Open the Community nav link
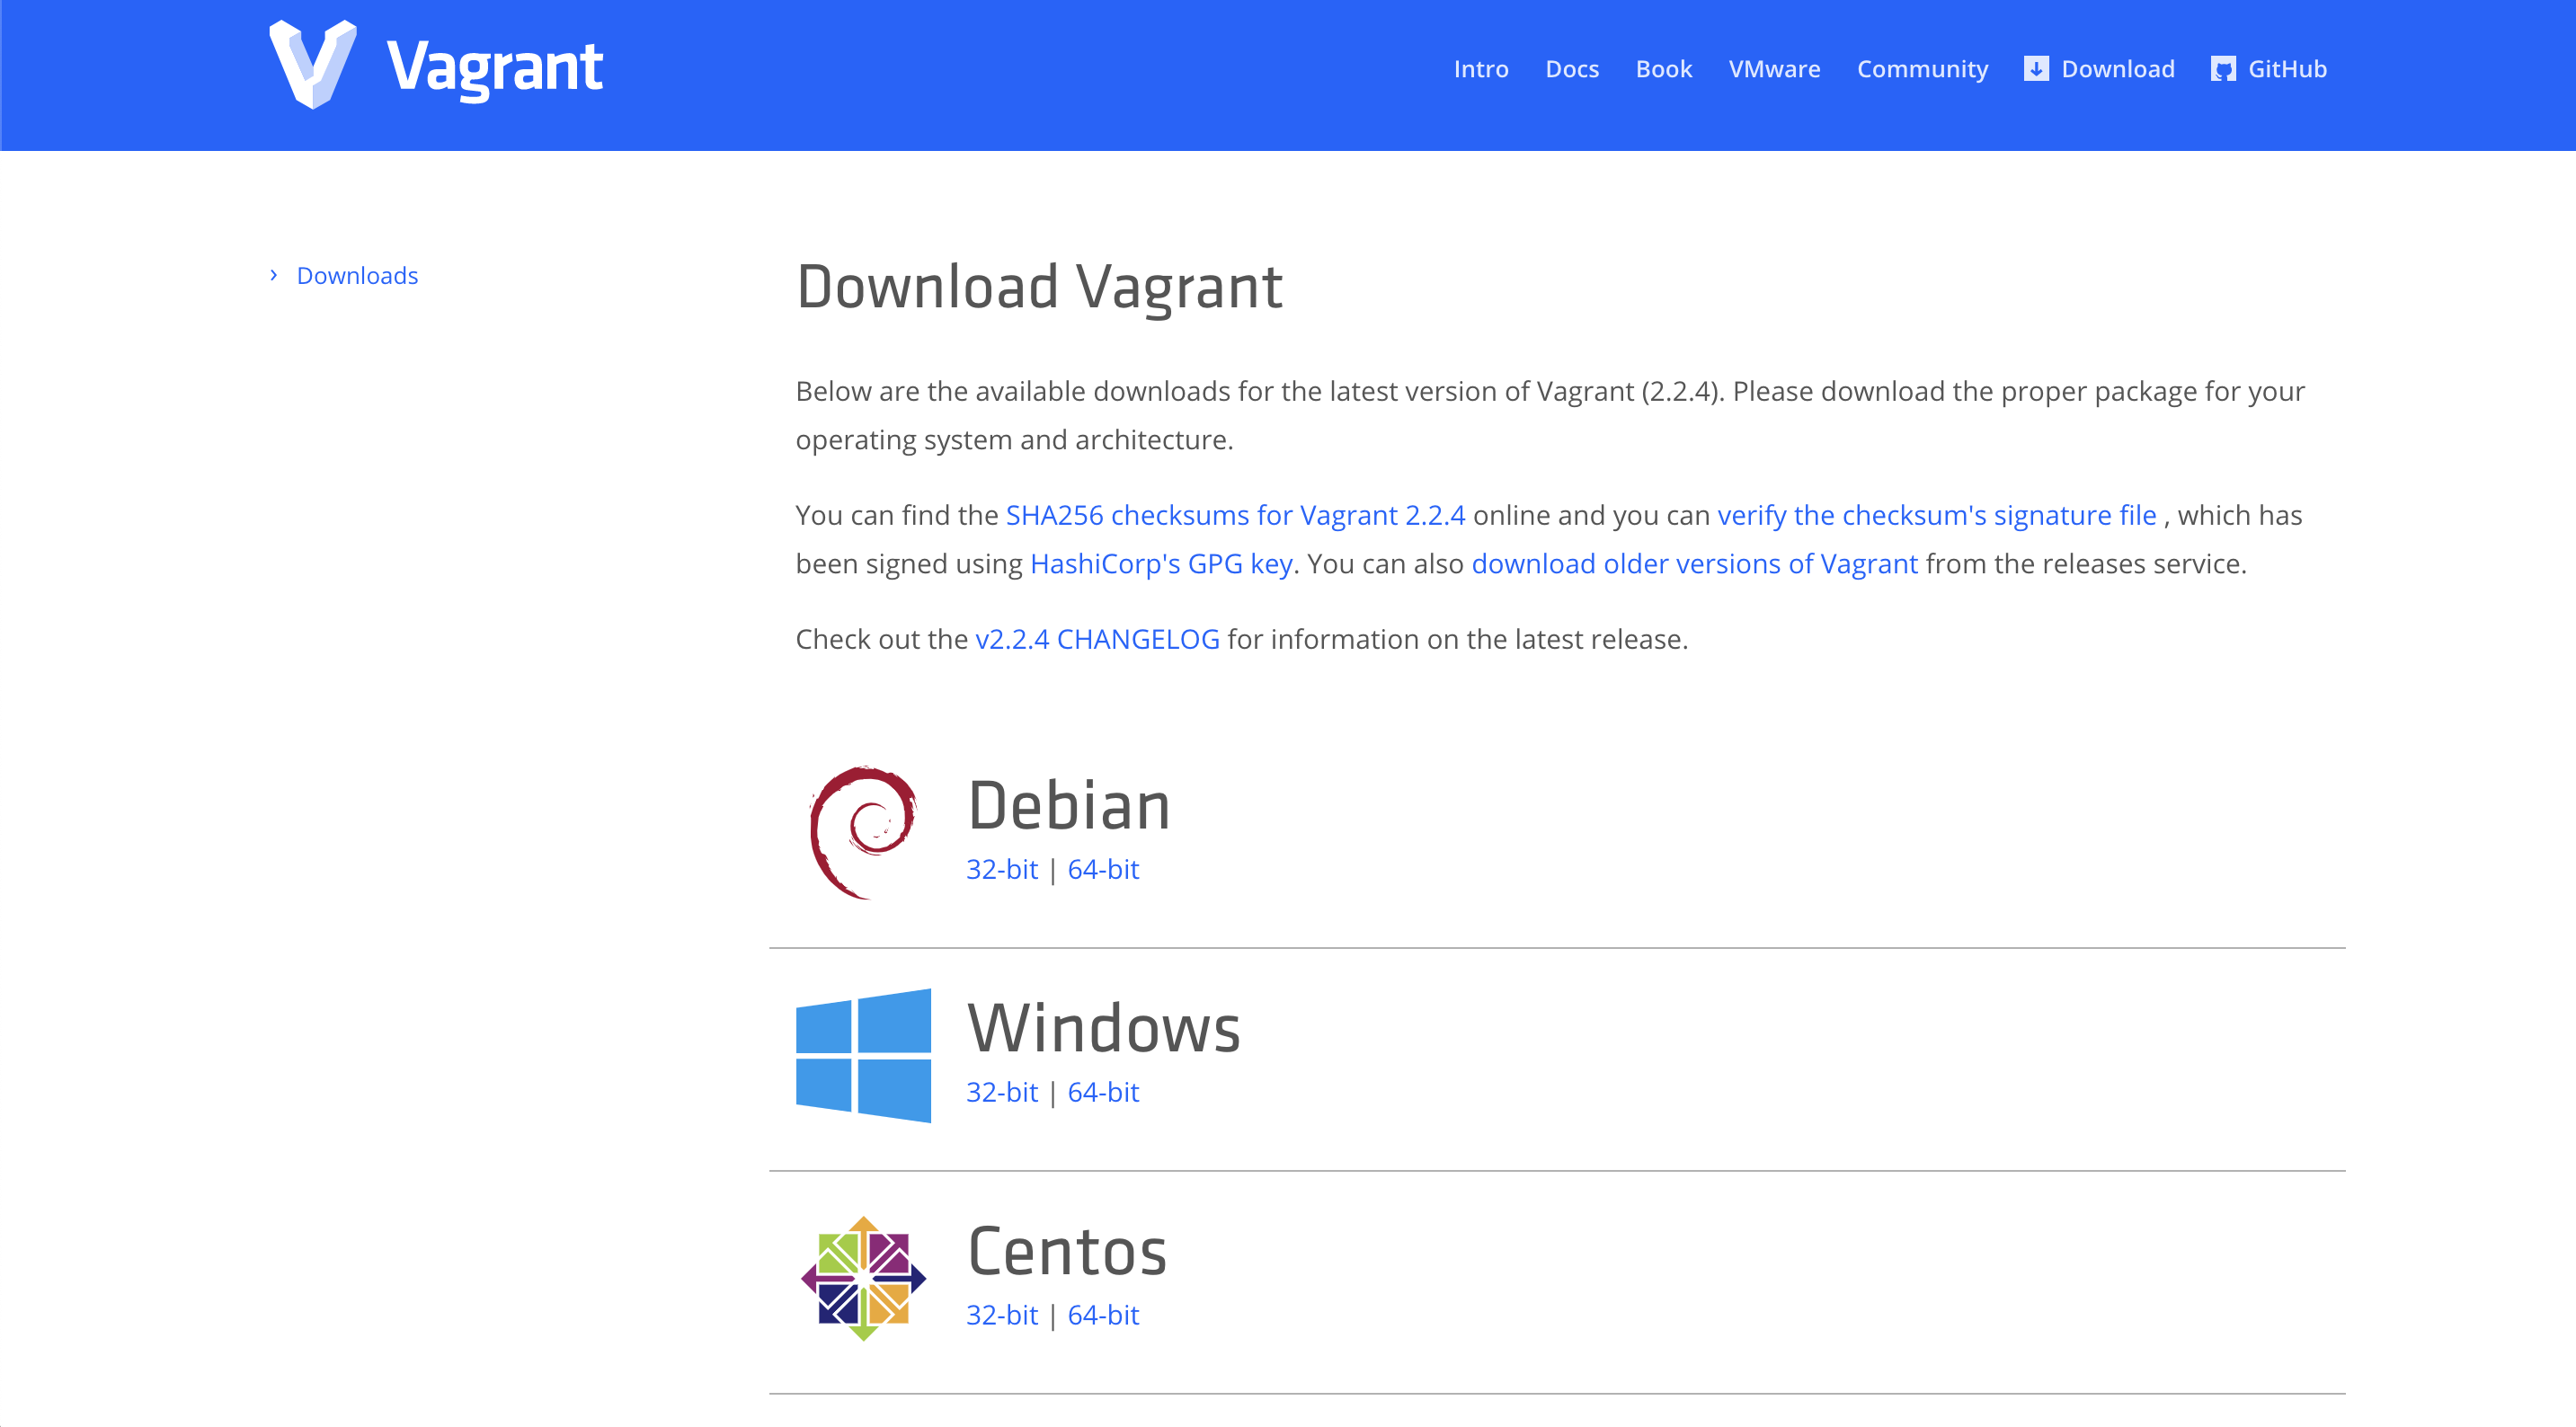The width and height of the screenshot is (2576, 1427). point(1922,69)
